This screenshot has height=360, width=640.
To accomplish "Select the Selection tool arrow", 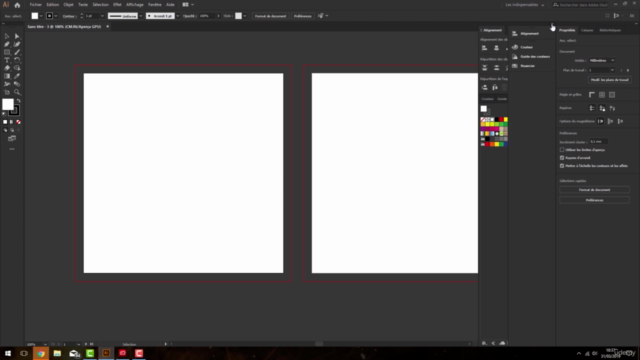I will point(7,36).
